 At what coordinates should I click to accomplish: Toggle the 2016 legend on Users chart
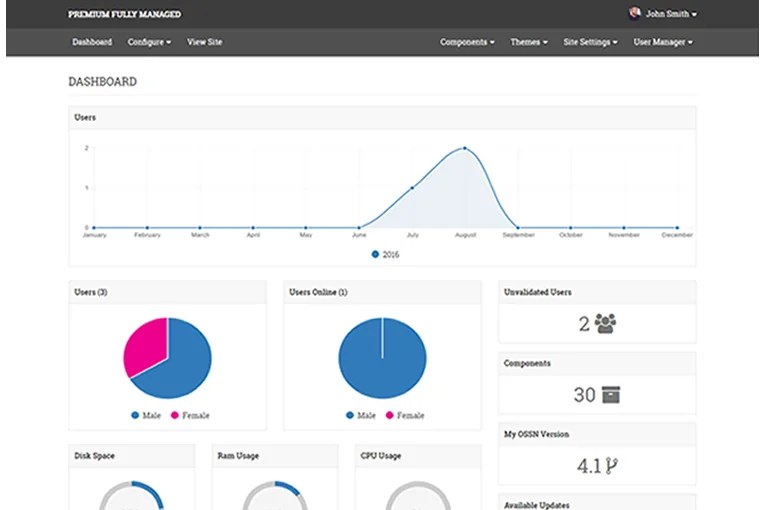385,254
